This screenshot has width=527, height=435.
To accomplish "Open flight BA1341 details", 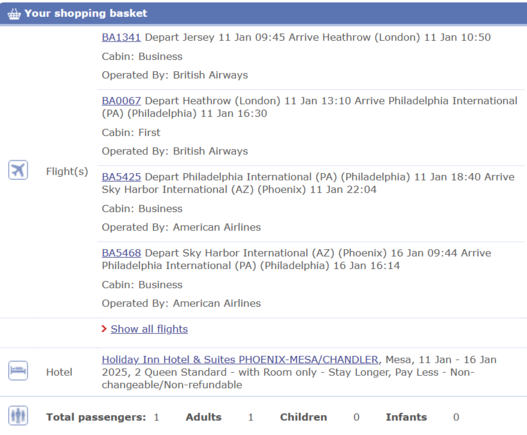I will point(121,37).
